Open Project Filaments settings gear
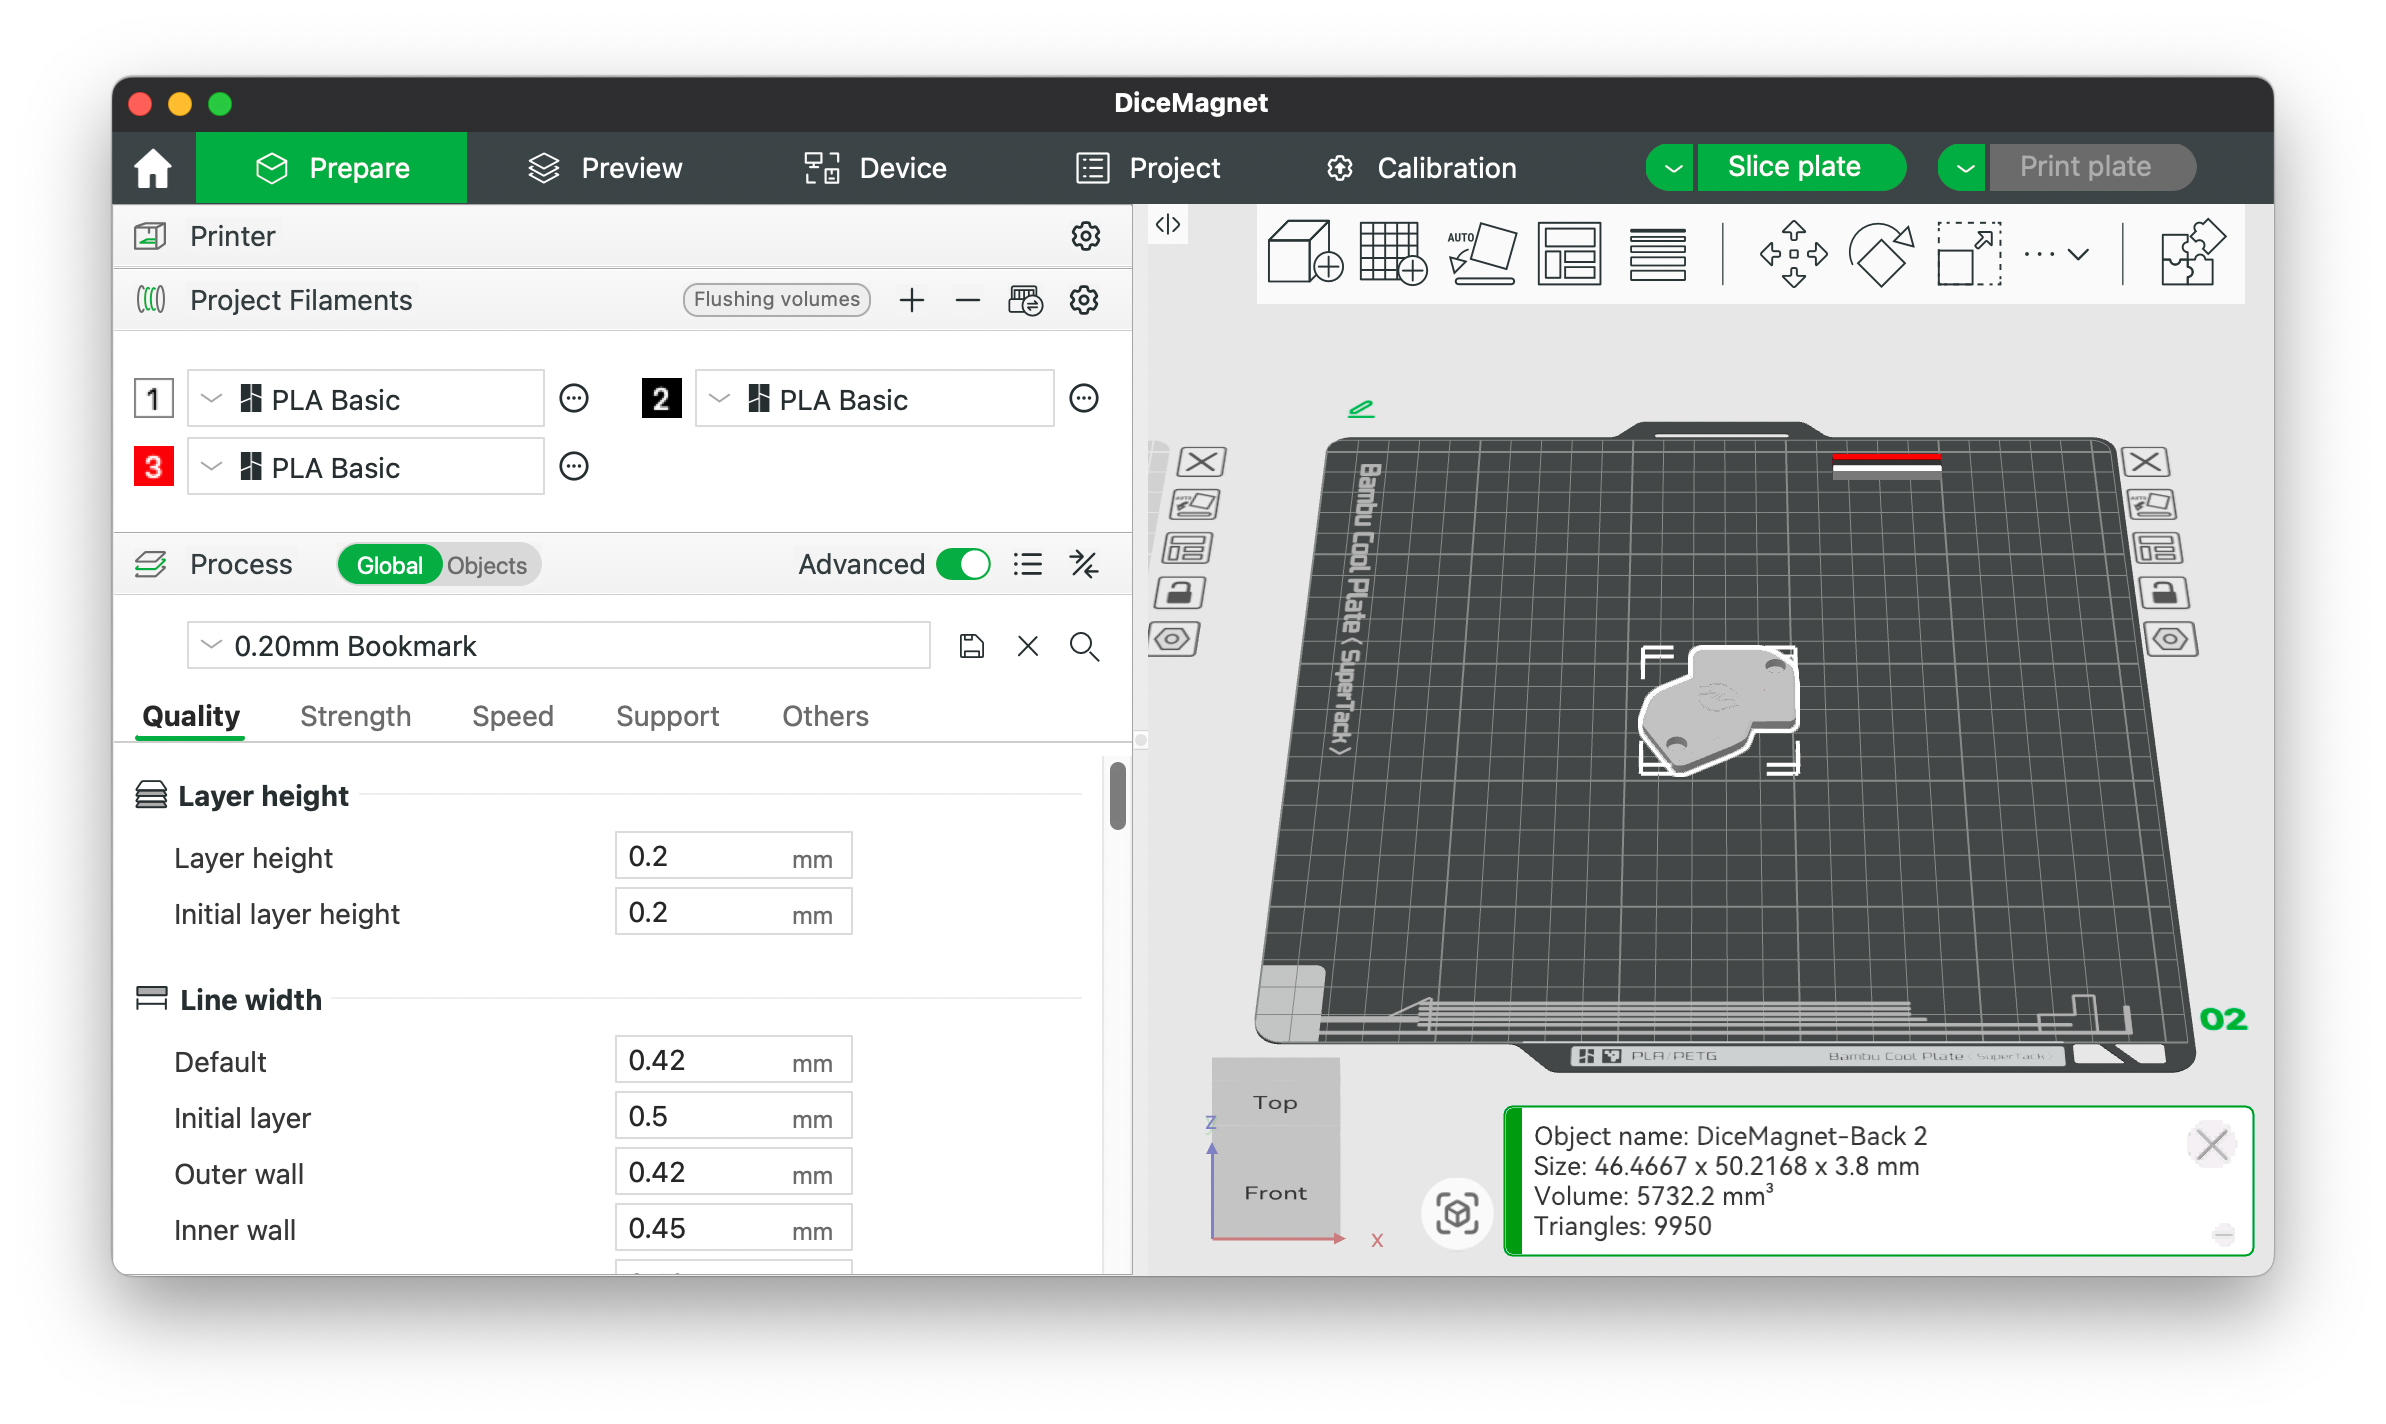2386x1424 pixels. tap(1084, 300)
